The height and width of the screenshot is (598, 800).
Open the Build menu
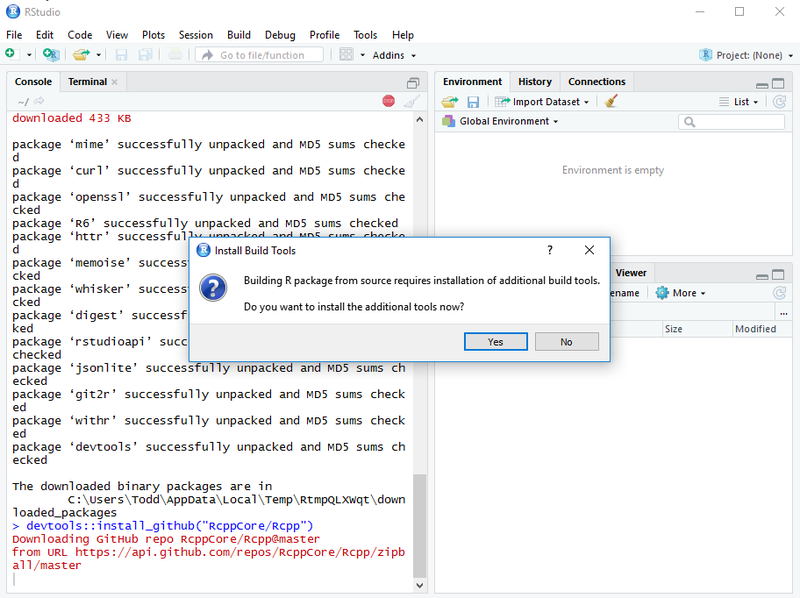tap(239, 35)
